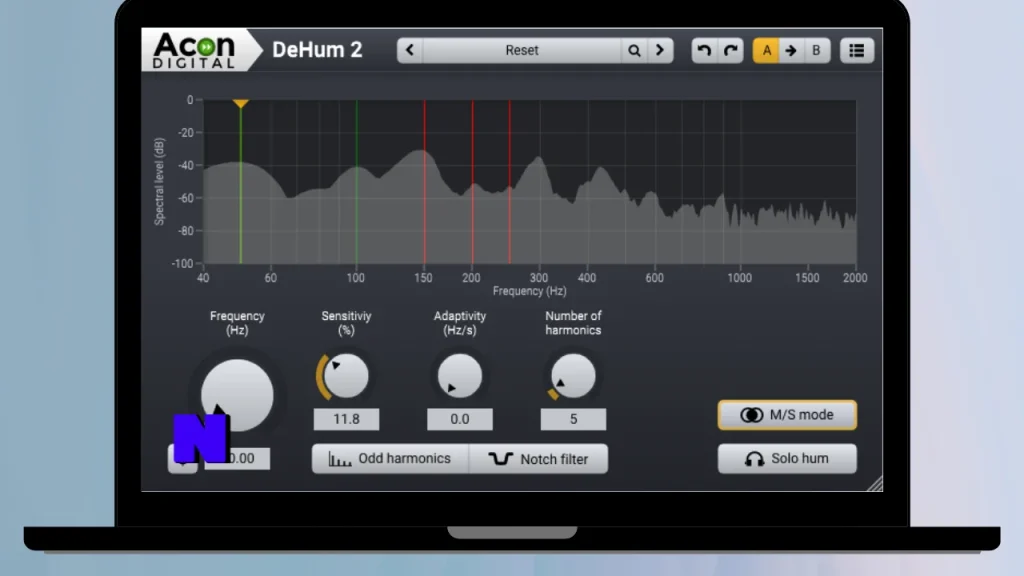Viewport: 1024px width, 576px height.
Task: Edit the Adaptivity value 0.0
Action: [460, 419]
